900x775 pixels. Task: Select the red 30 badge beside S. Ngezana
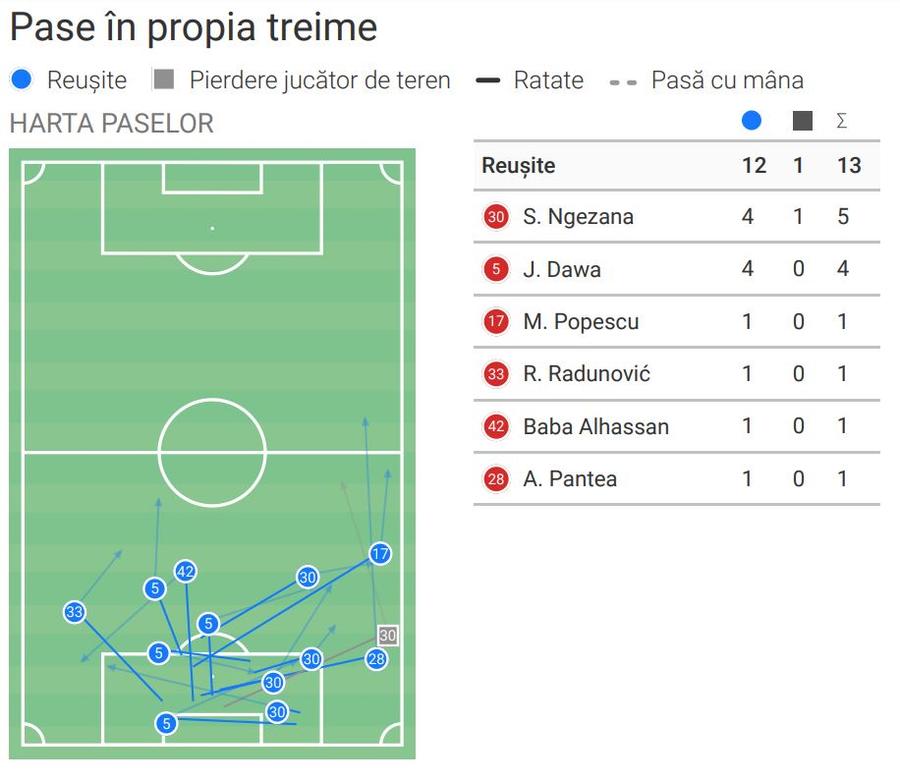click(496, 217)
